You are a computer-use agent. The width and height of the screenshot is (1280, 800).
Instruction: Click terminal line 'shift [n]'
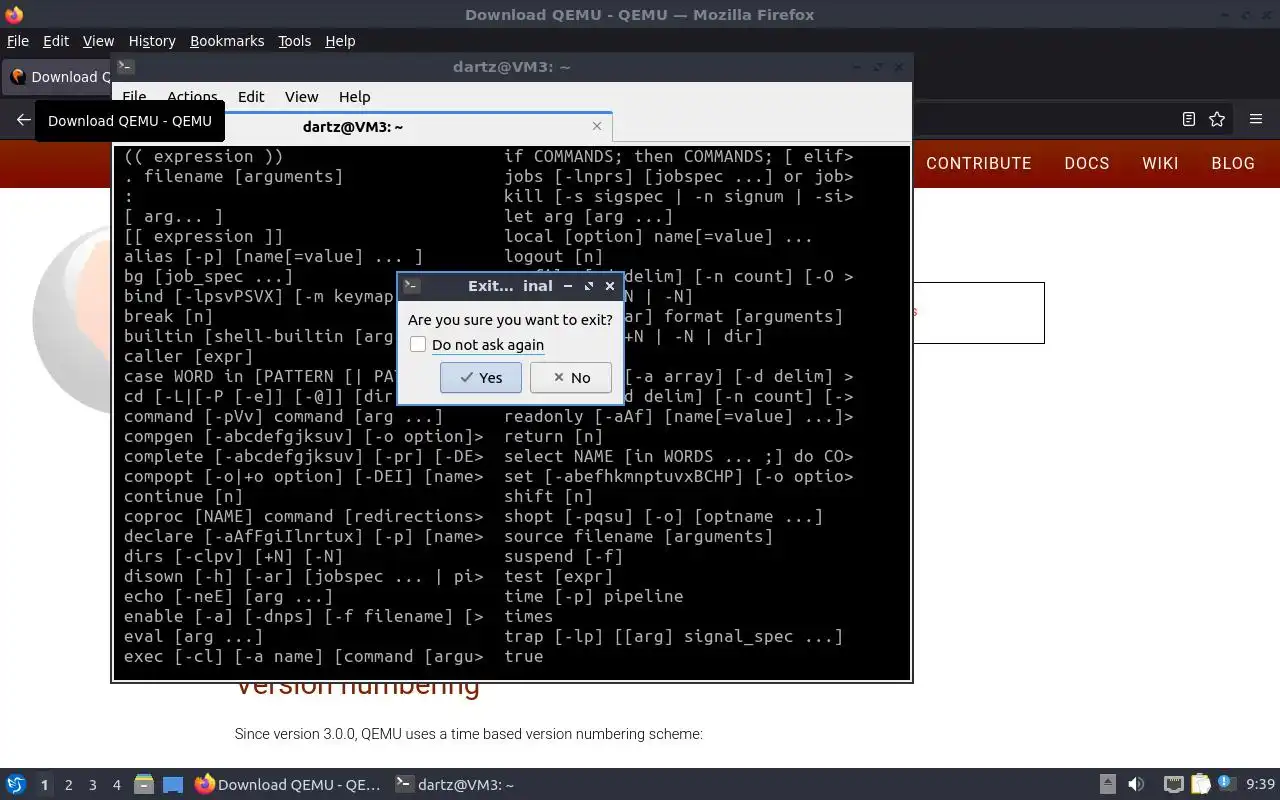tap(548, 496)
